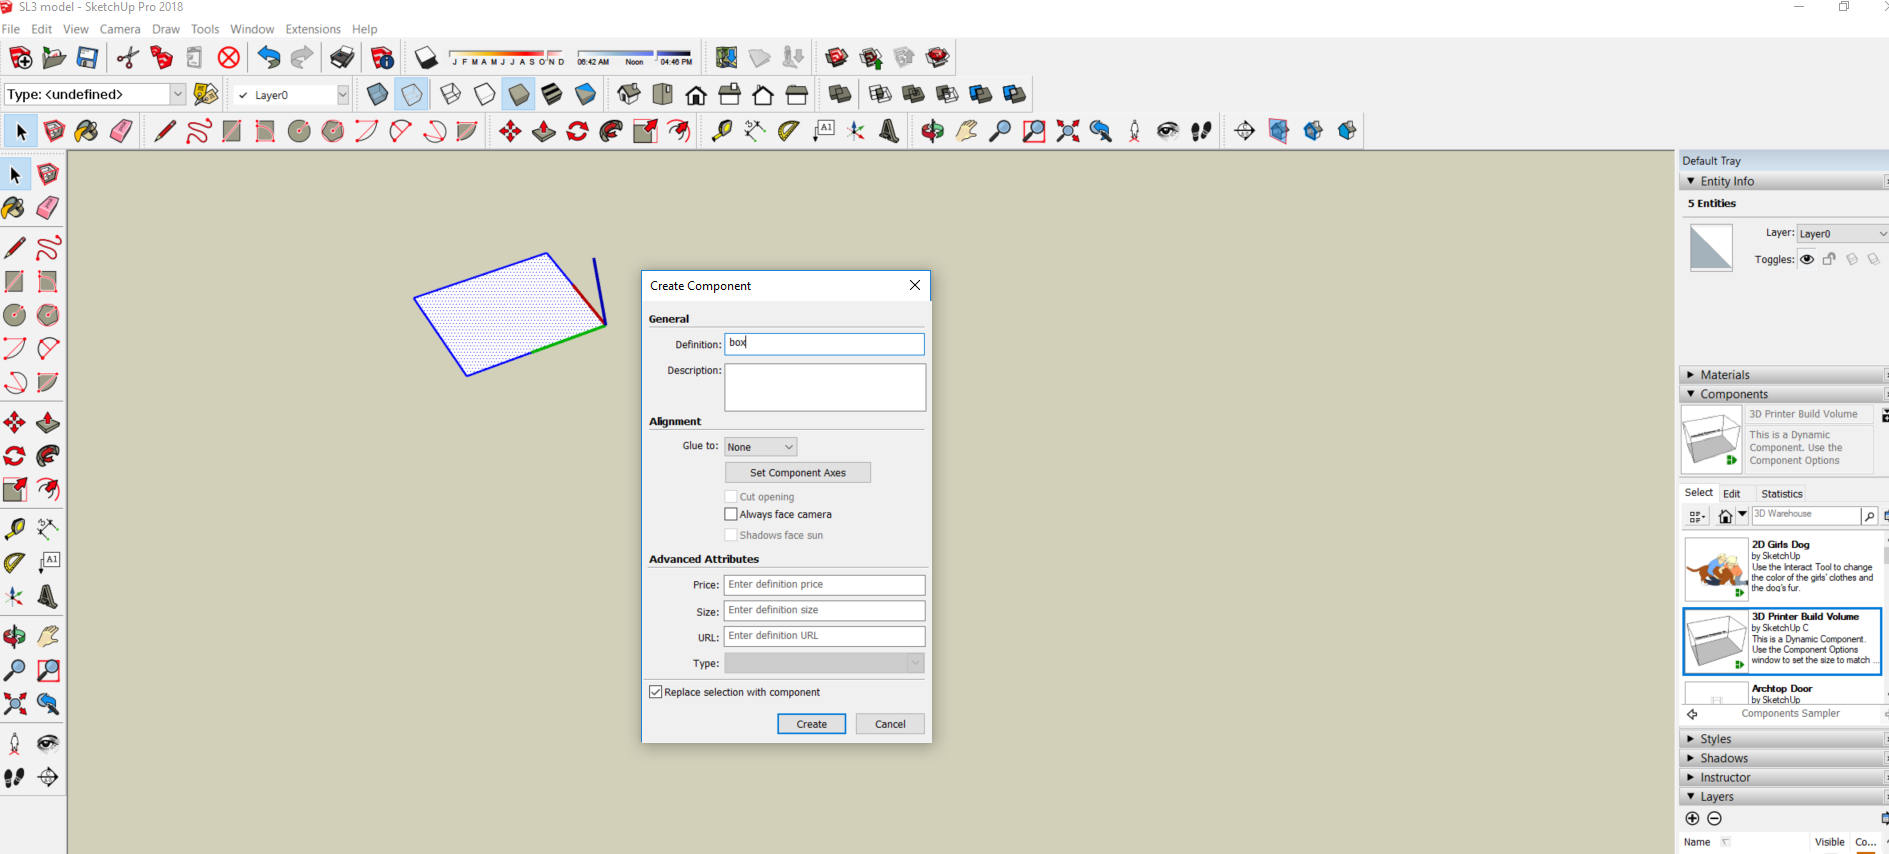Expand the Styles panel
Screen dimensions: 1889x854
pos(1782,739)
